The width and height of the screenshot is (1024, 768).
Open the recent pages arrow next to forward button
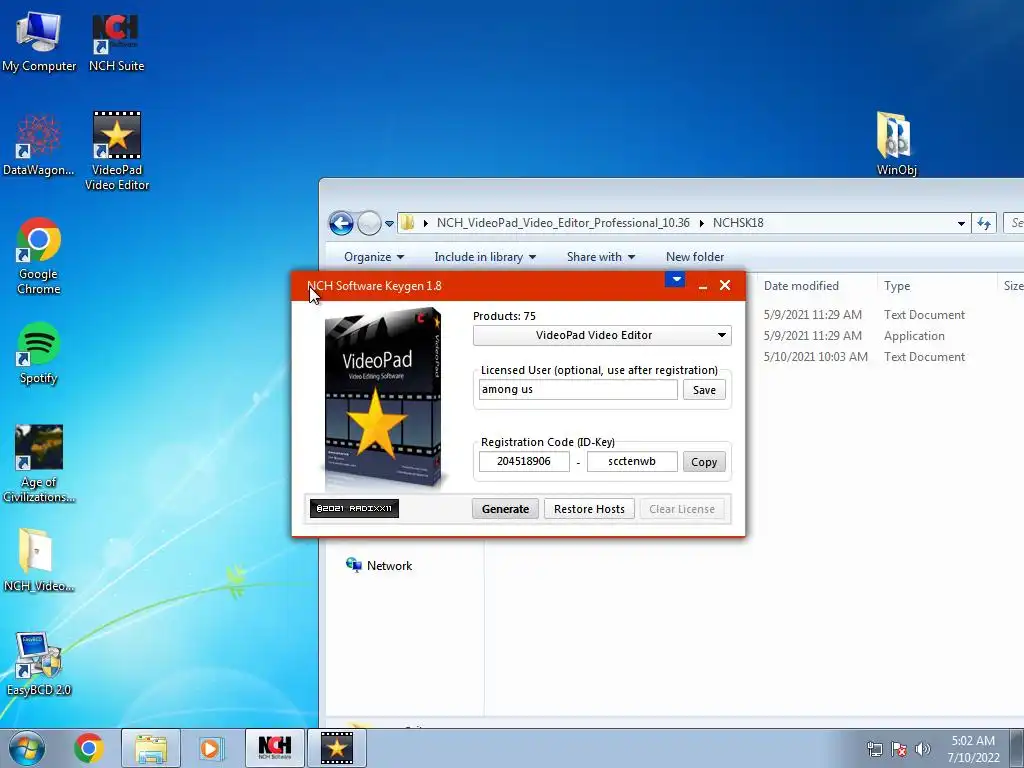tap(389, 223)
